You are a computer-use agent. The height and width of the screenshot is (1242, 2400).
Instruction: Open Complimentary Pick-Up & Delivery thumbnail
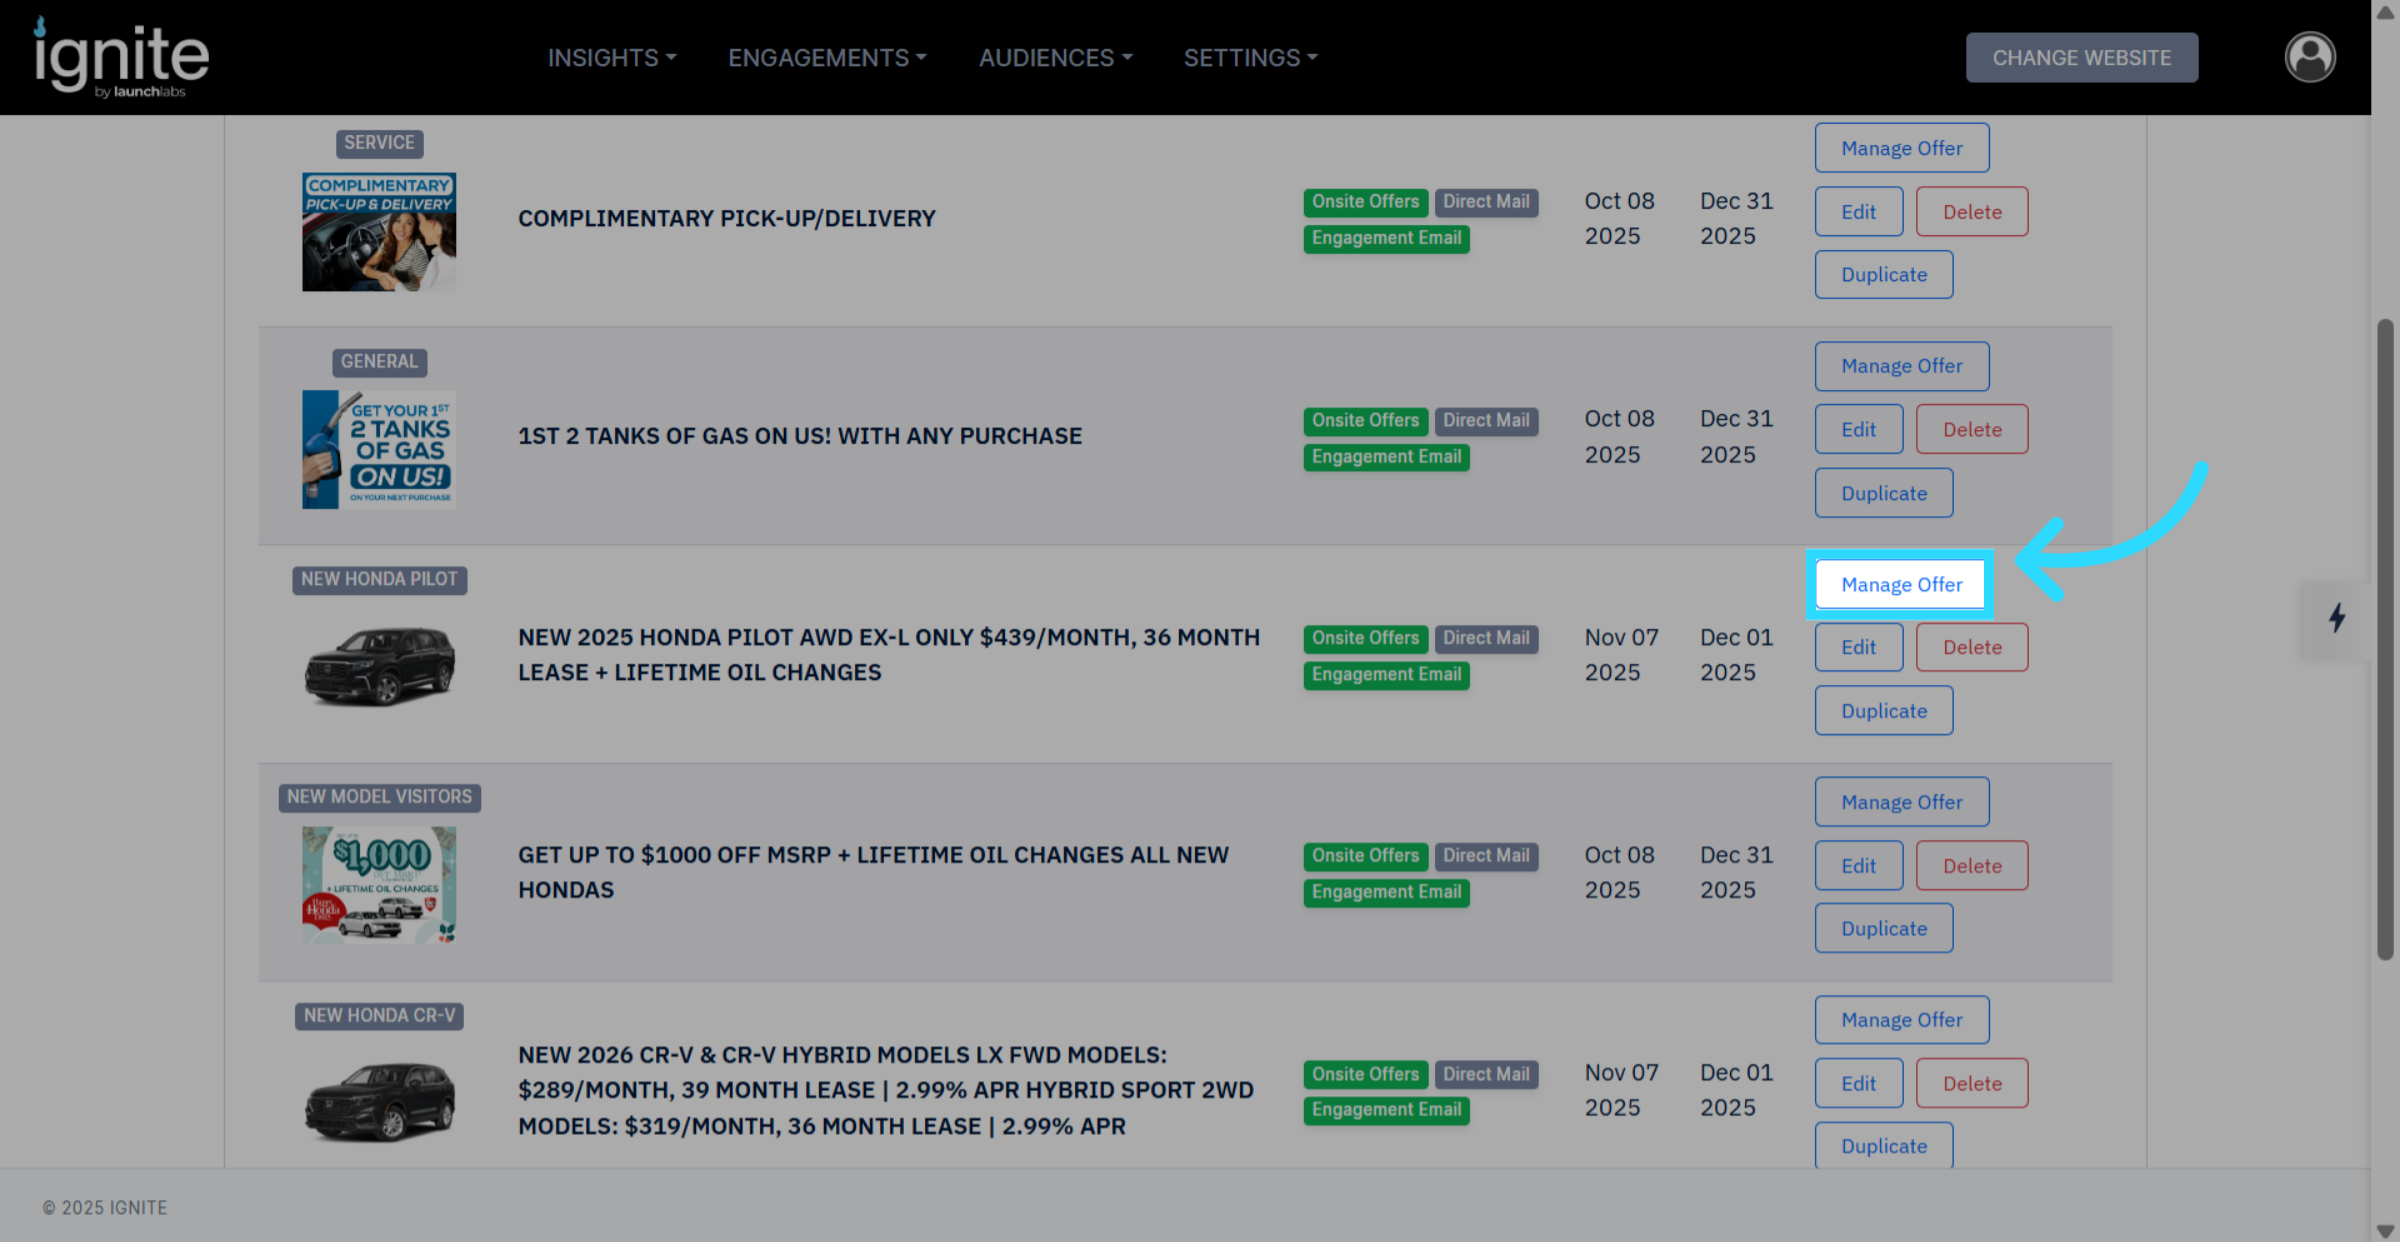tap(379, 232)
